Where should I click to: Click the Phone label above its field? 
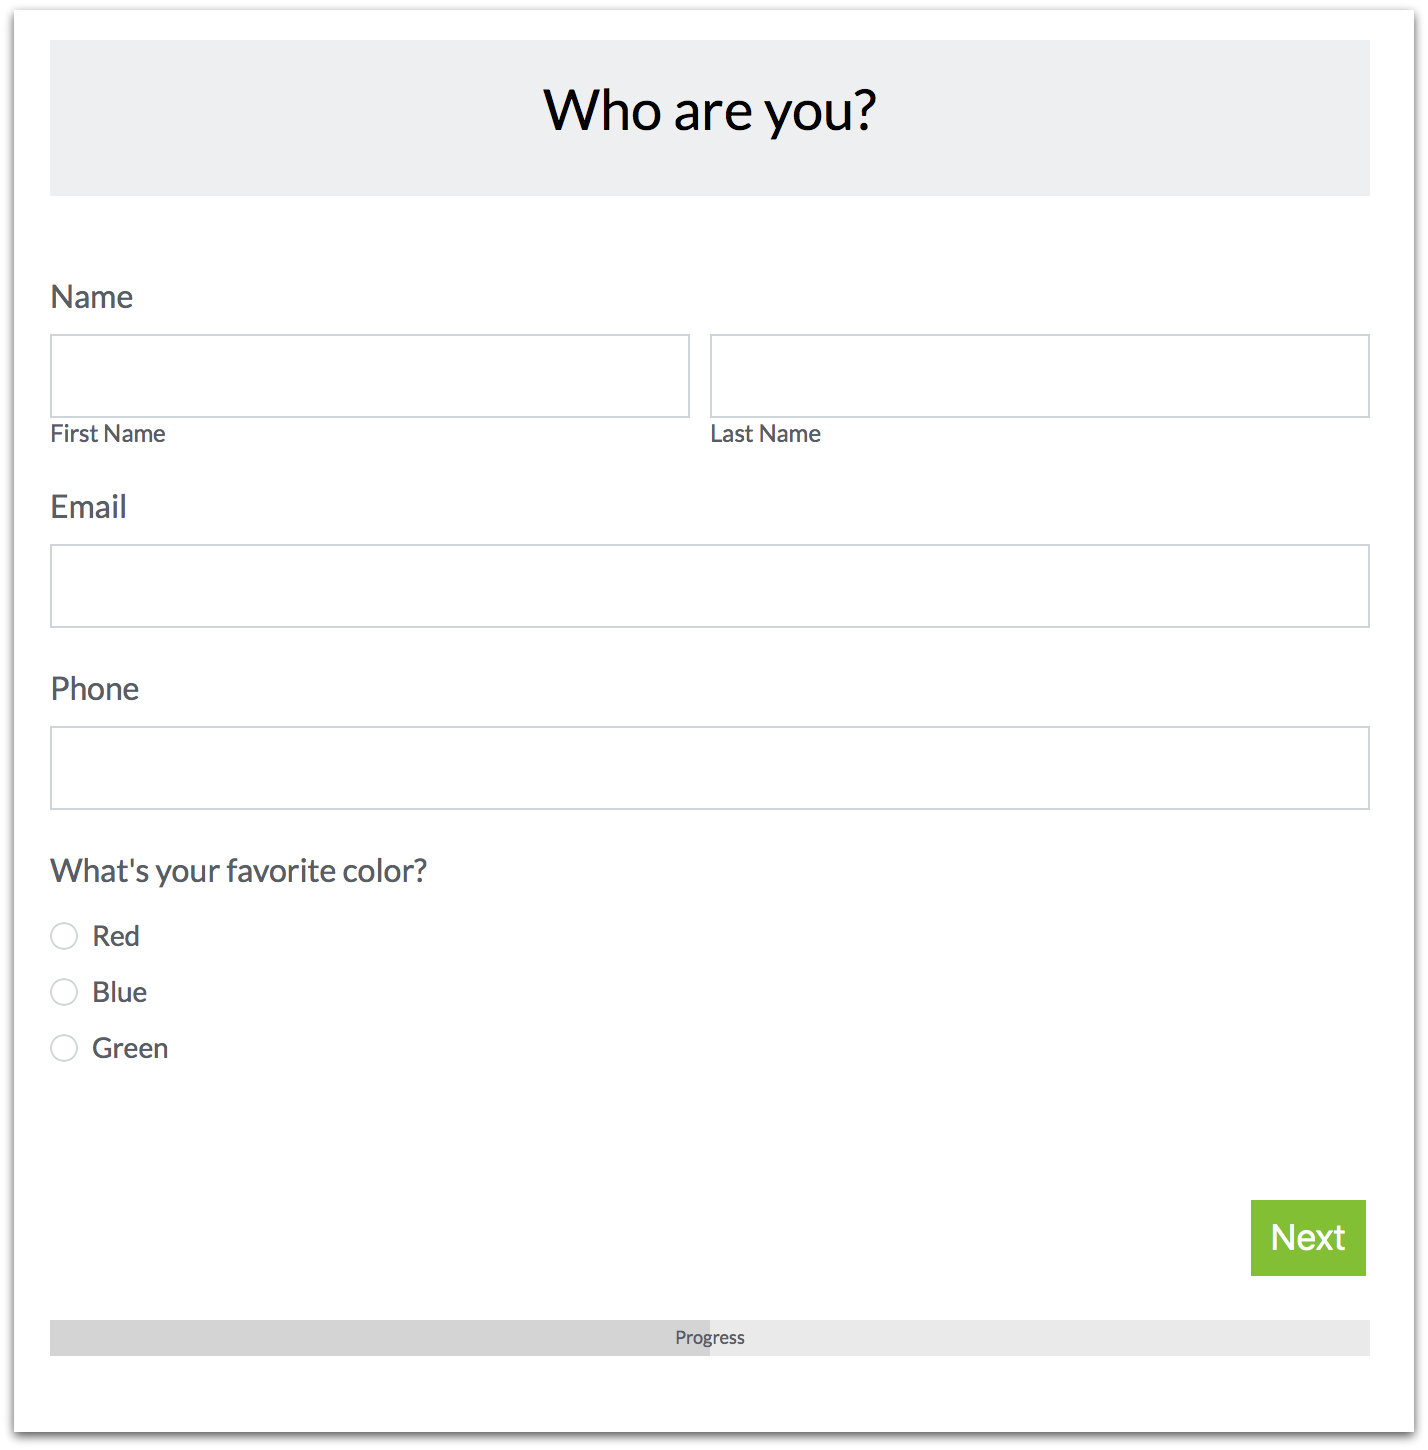pos(95,688)
